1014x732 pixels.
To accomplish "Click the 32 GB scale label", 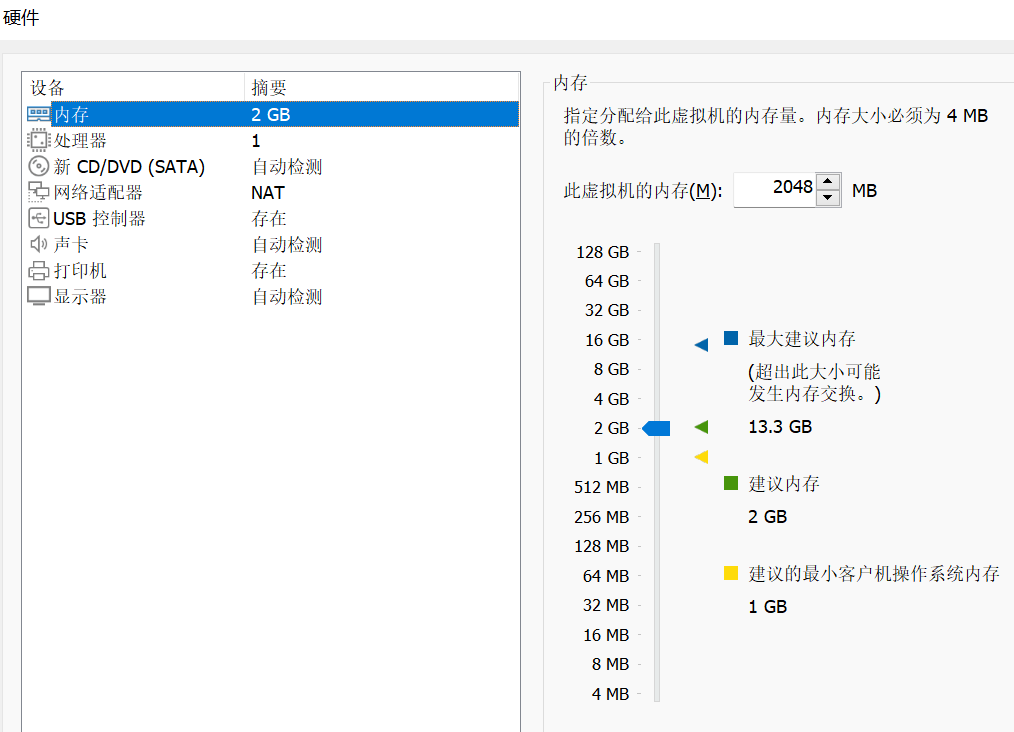I will coord(607,310).
